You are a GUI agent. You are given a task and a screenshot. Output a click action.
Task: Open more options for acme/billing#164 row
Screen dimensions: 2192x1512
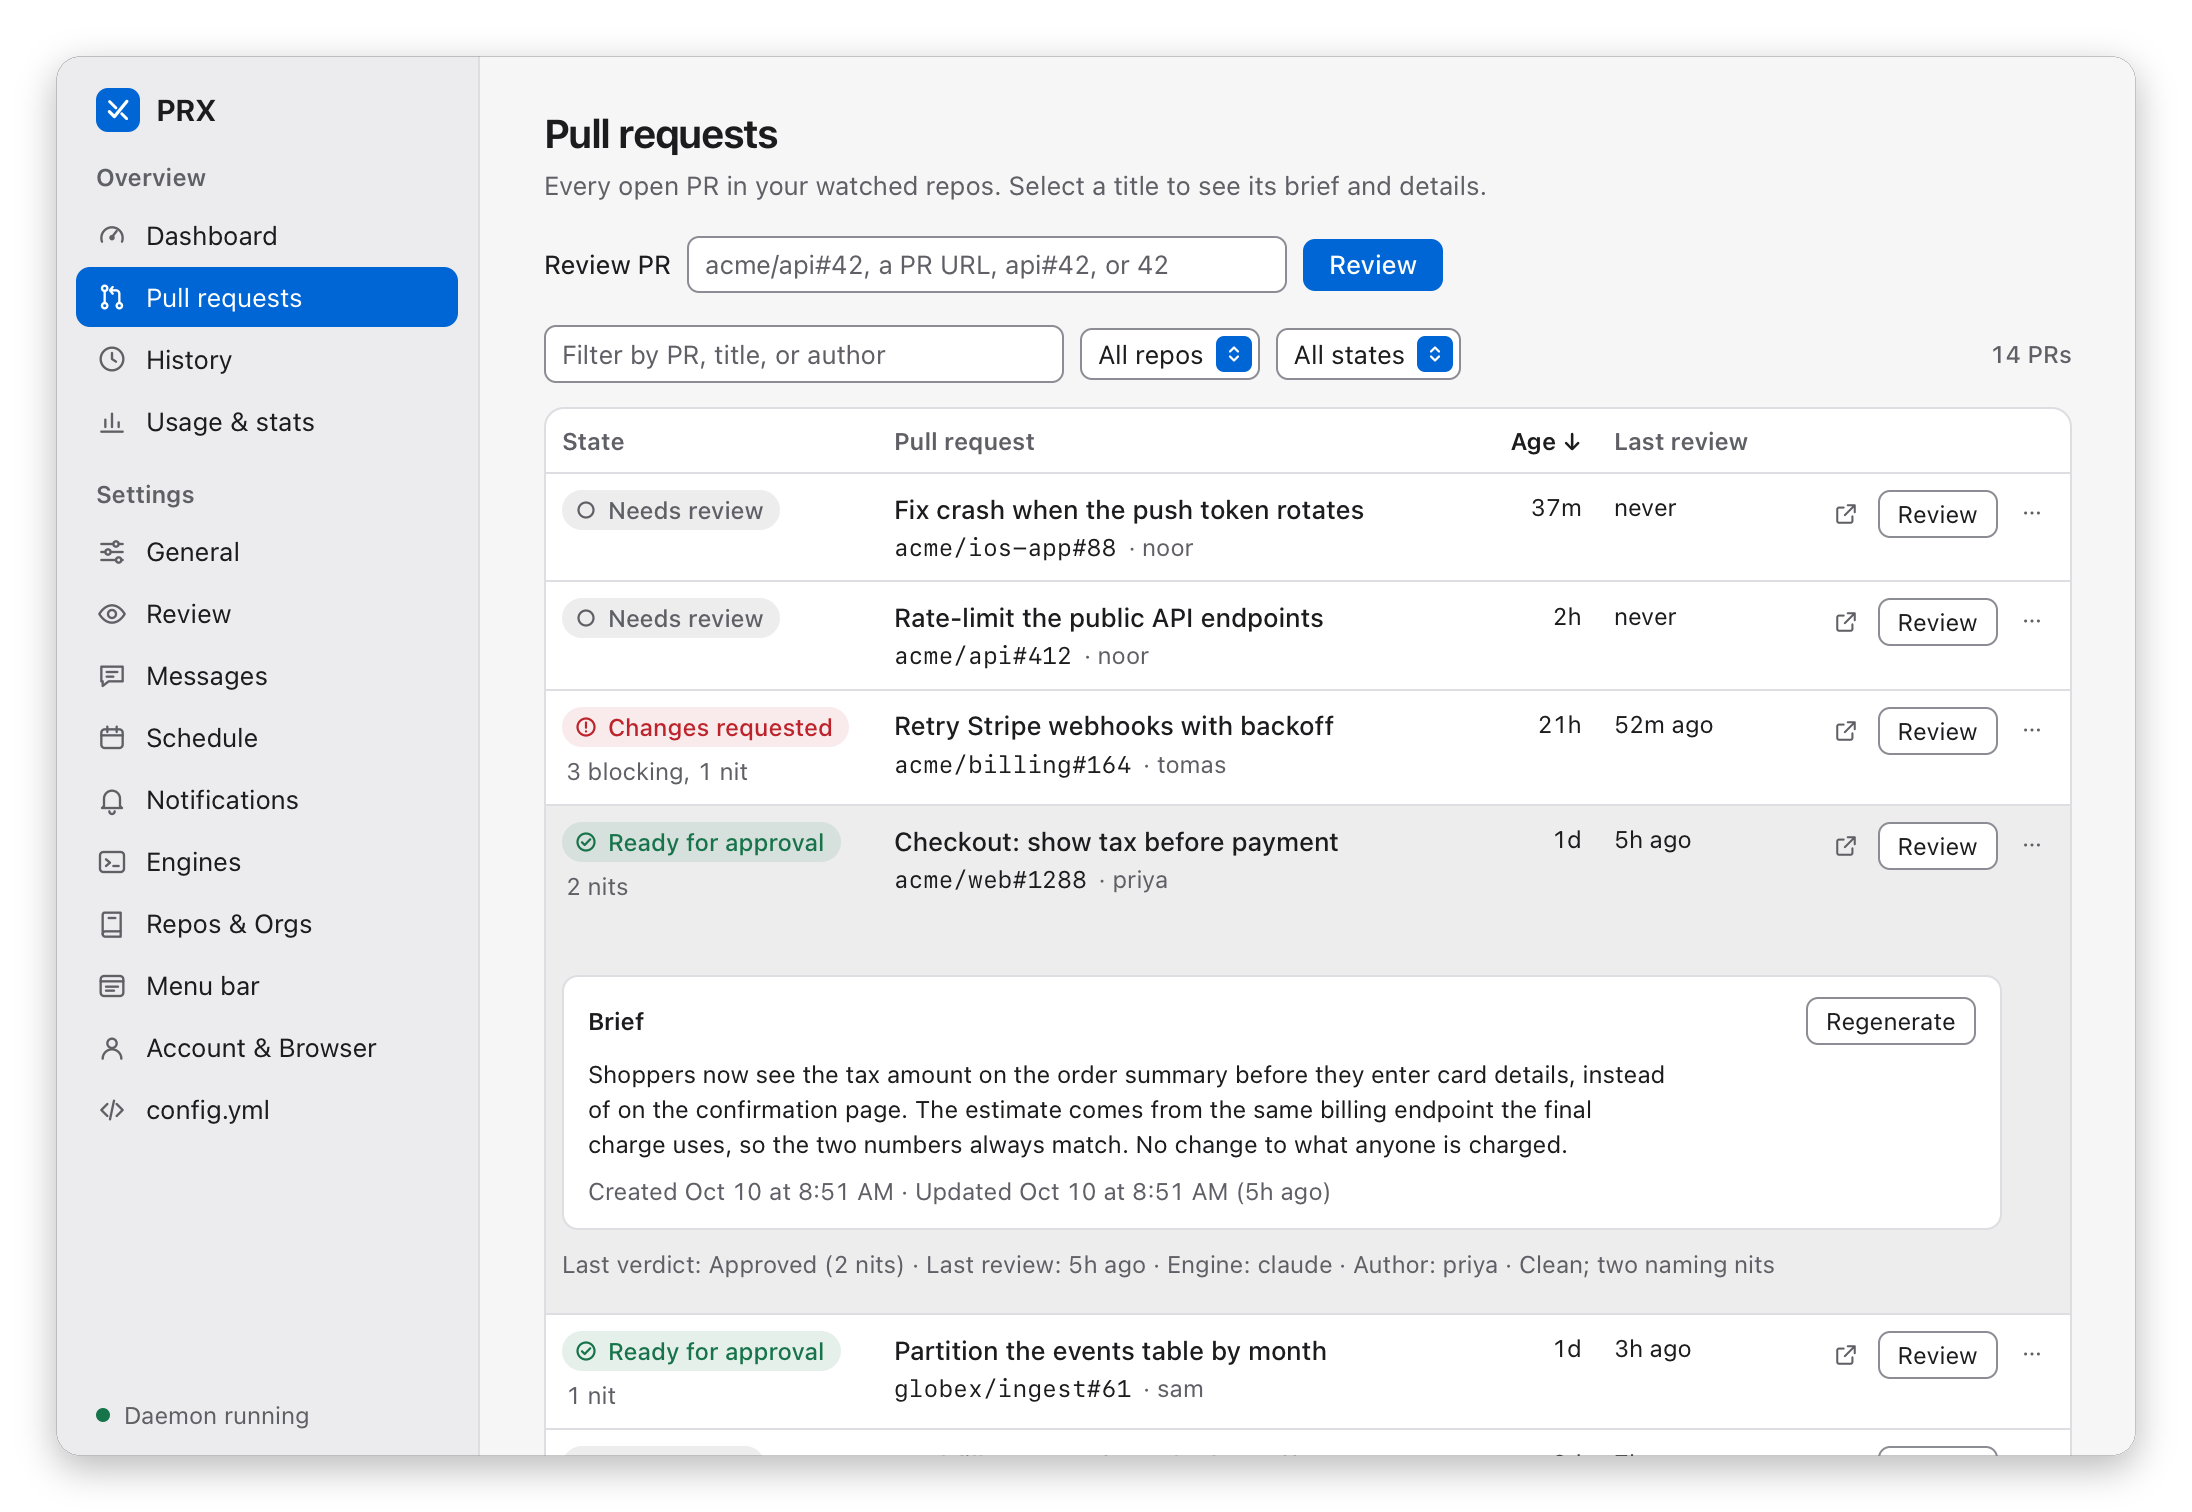coord(2032,730)
